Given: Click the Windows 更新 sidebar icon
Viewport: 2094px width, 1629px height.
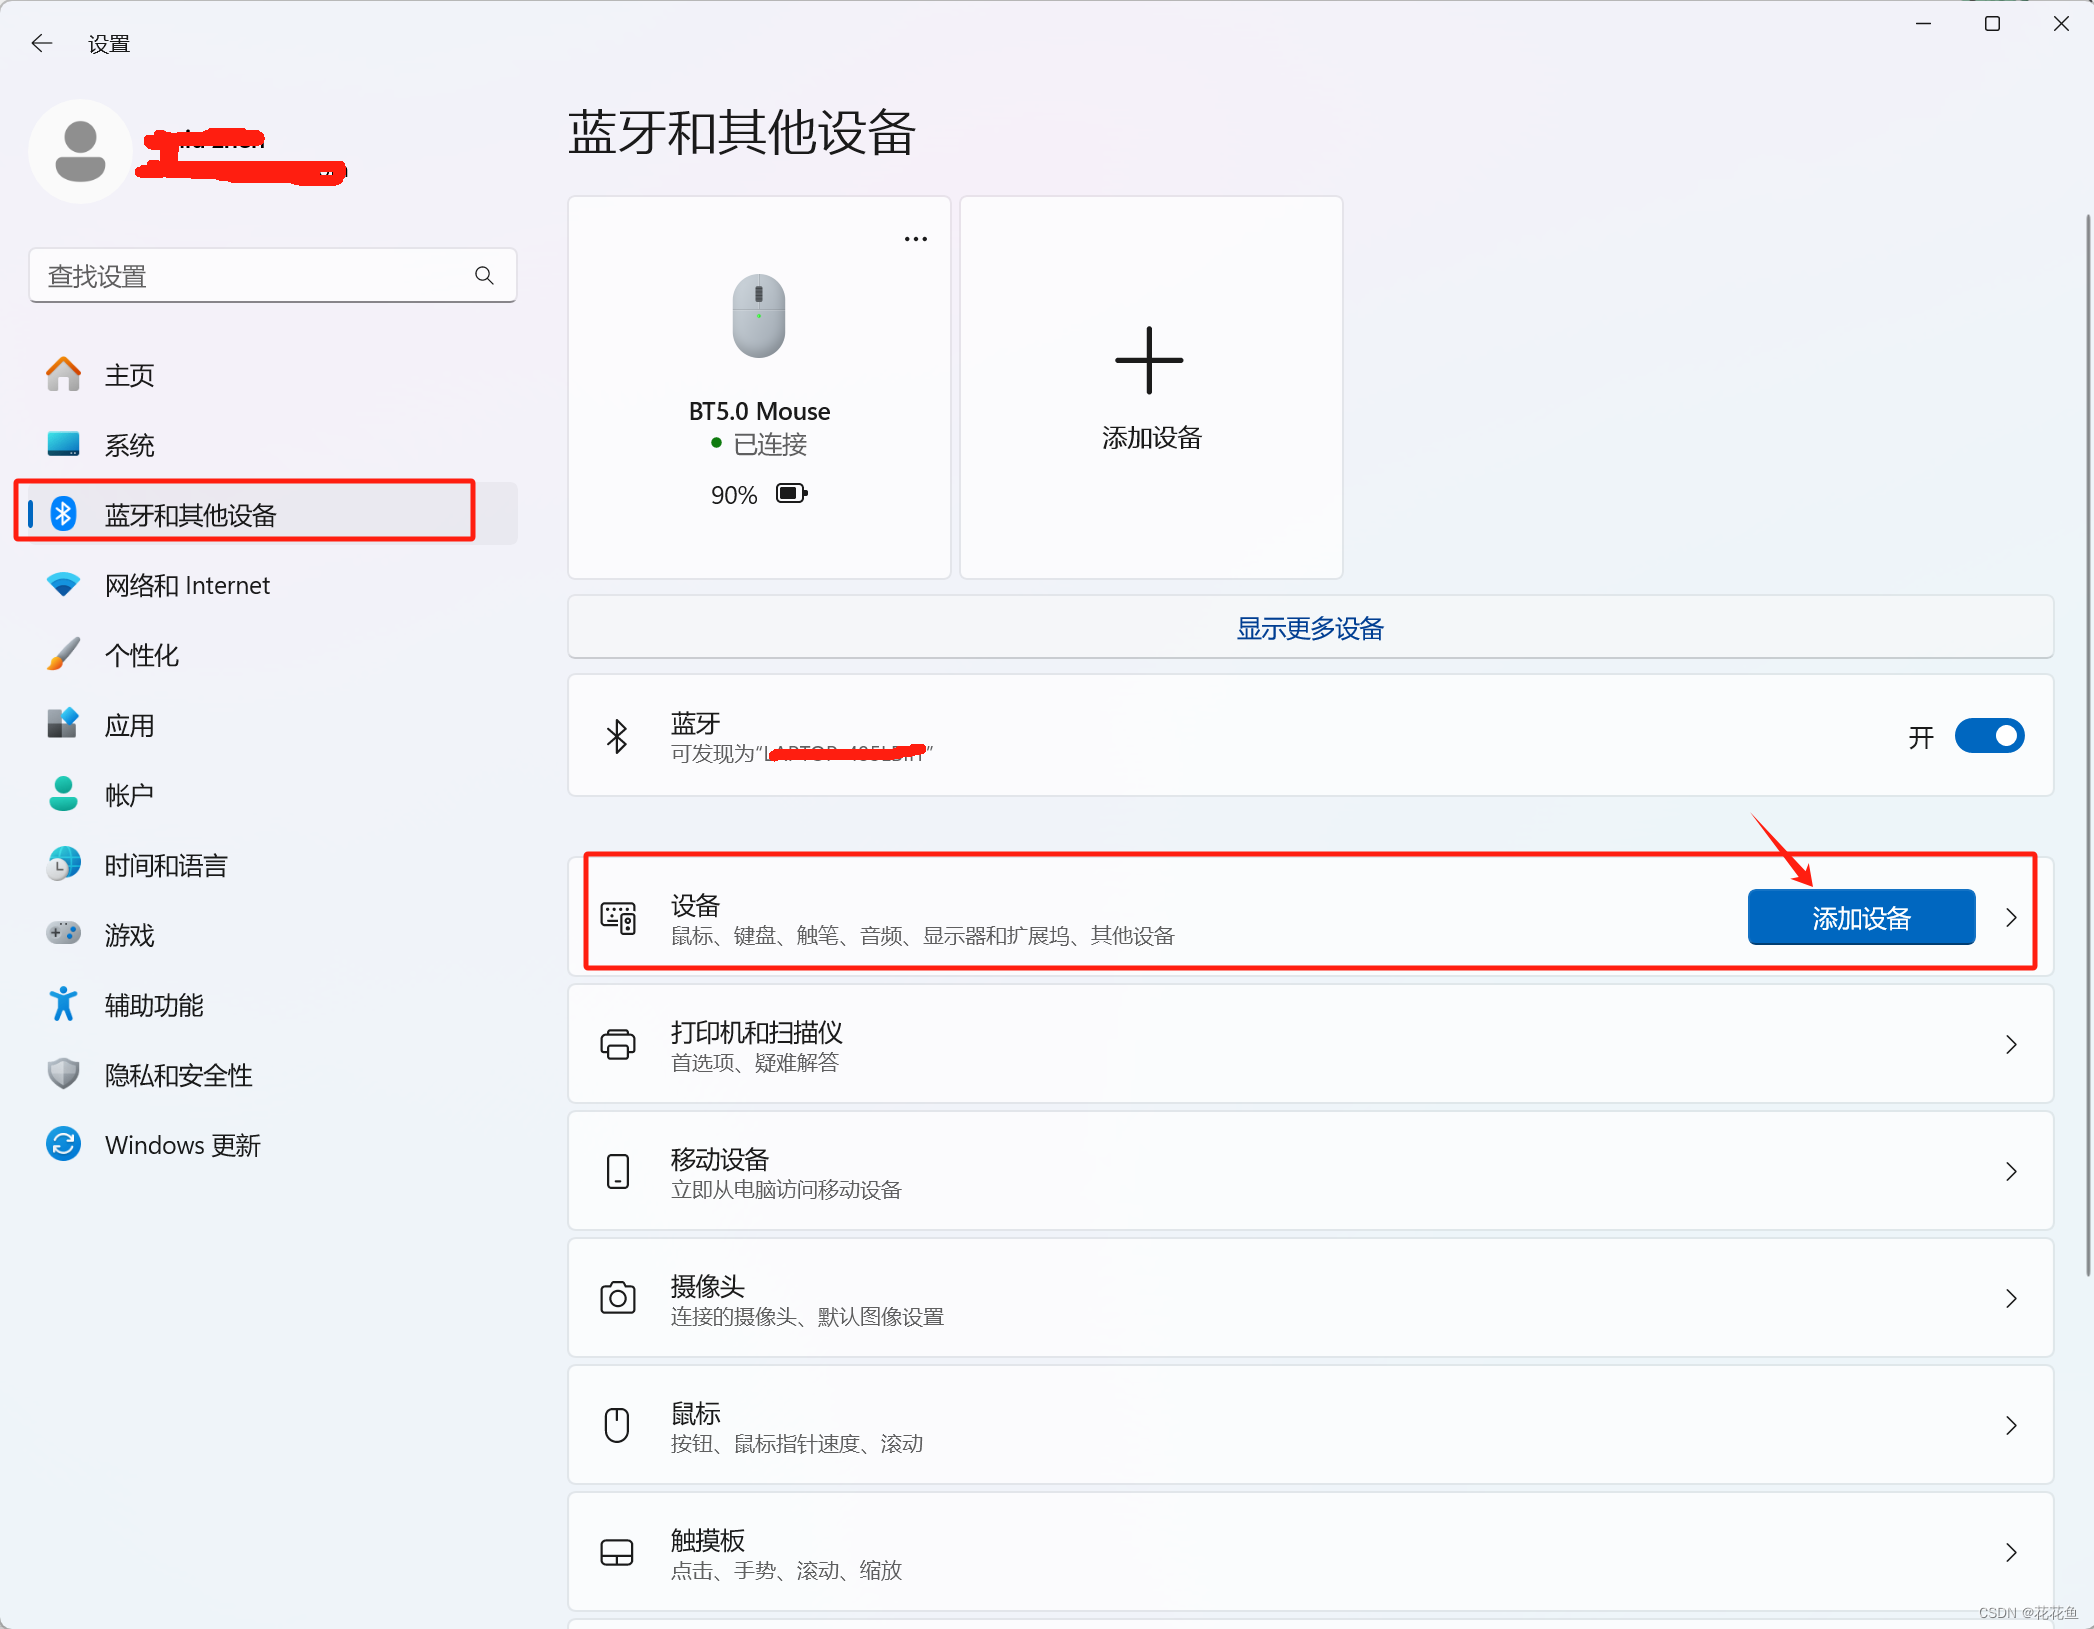Looking at the screenshot, I should [x=63, y=1144].
